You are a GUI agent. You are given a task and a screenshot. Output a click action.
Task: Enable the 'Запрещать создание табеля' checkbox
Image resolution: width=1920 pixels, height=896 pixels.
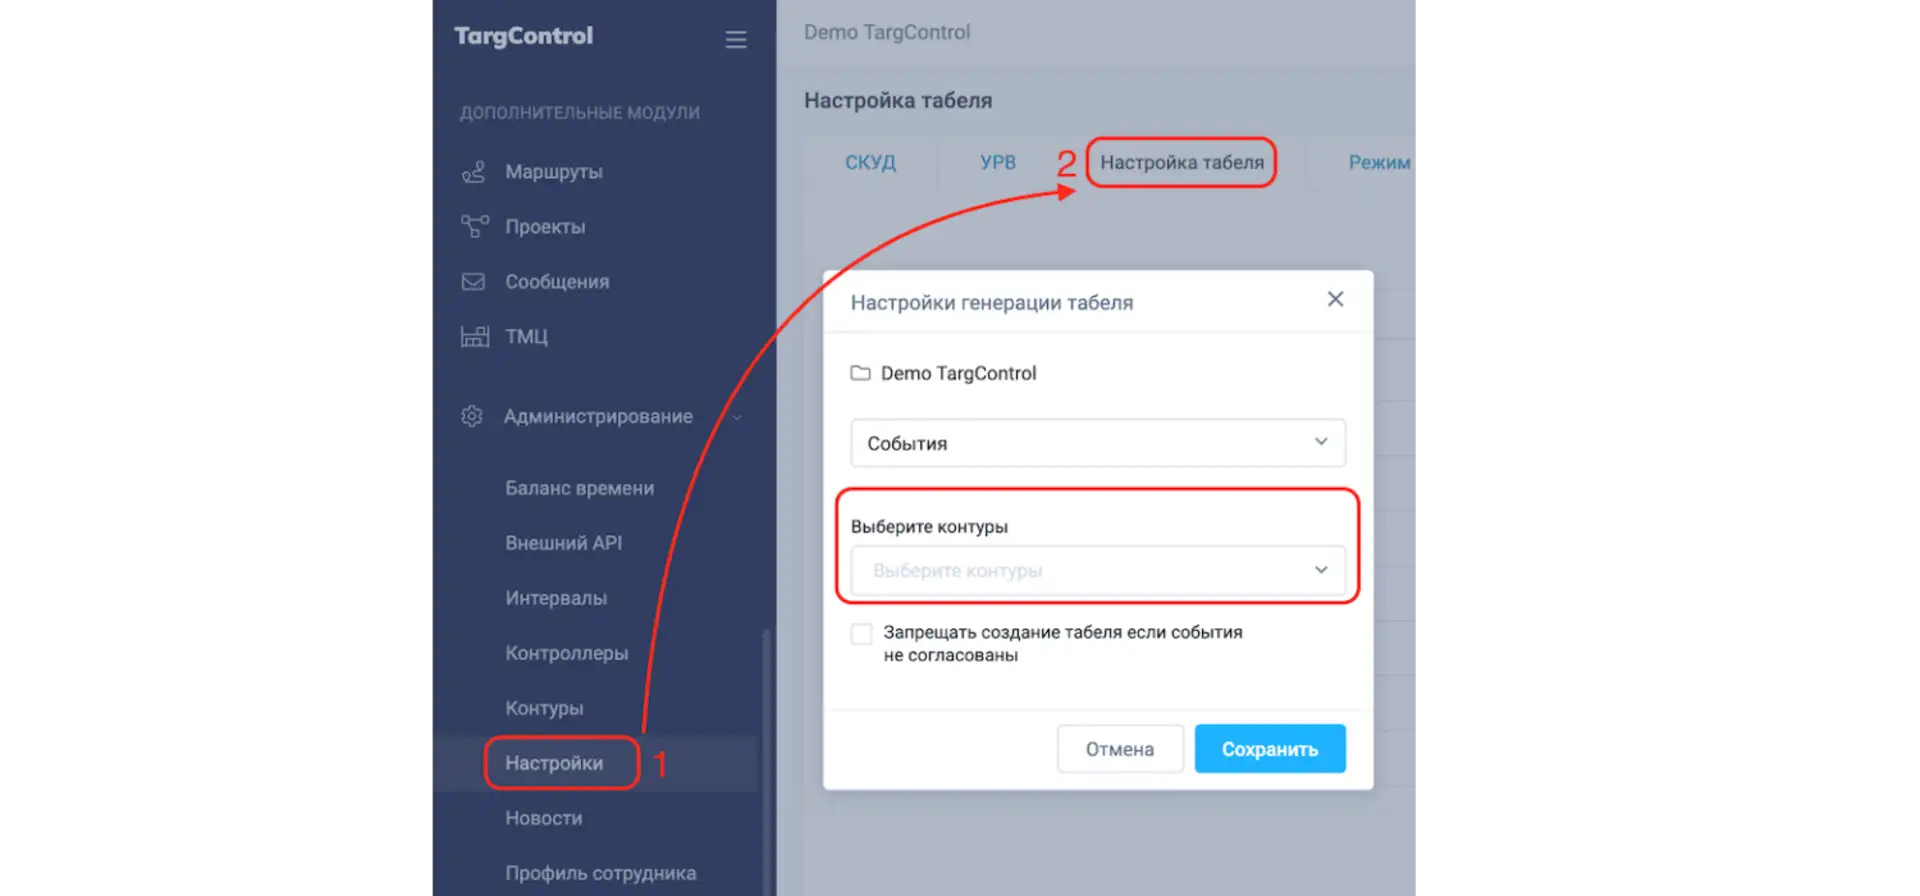[x=860, y=633]
